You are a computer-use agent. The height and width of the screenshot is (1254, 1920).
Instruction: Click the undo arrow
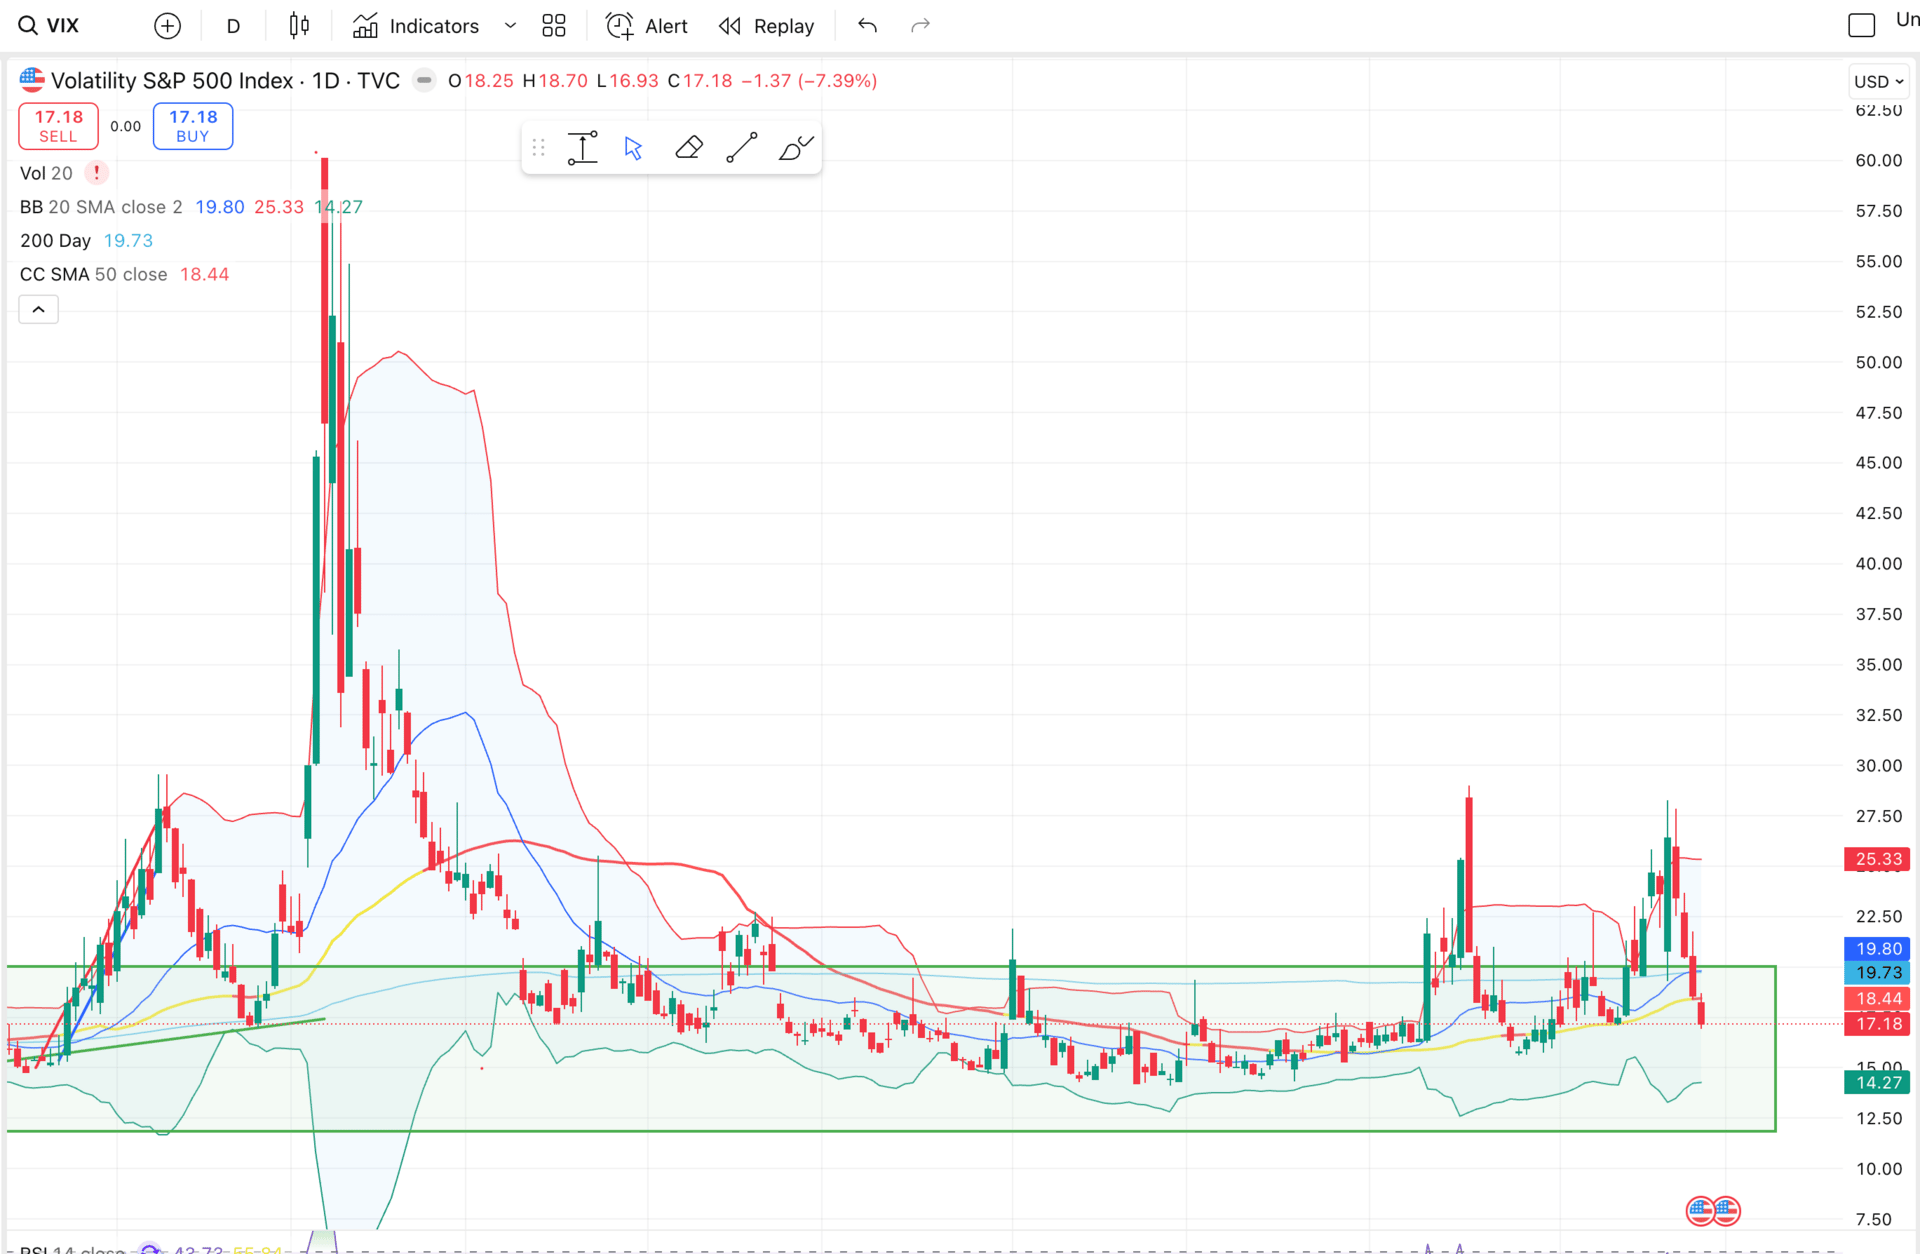click(x=867, y=26)
